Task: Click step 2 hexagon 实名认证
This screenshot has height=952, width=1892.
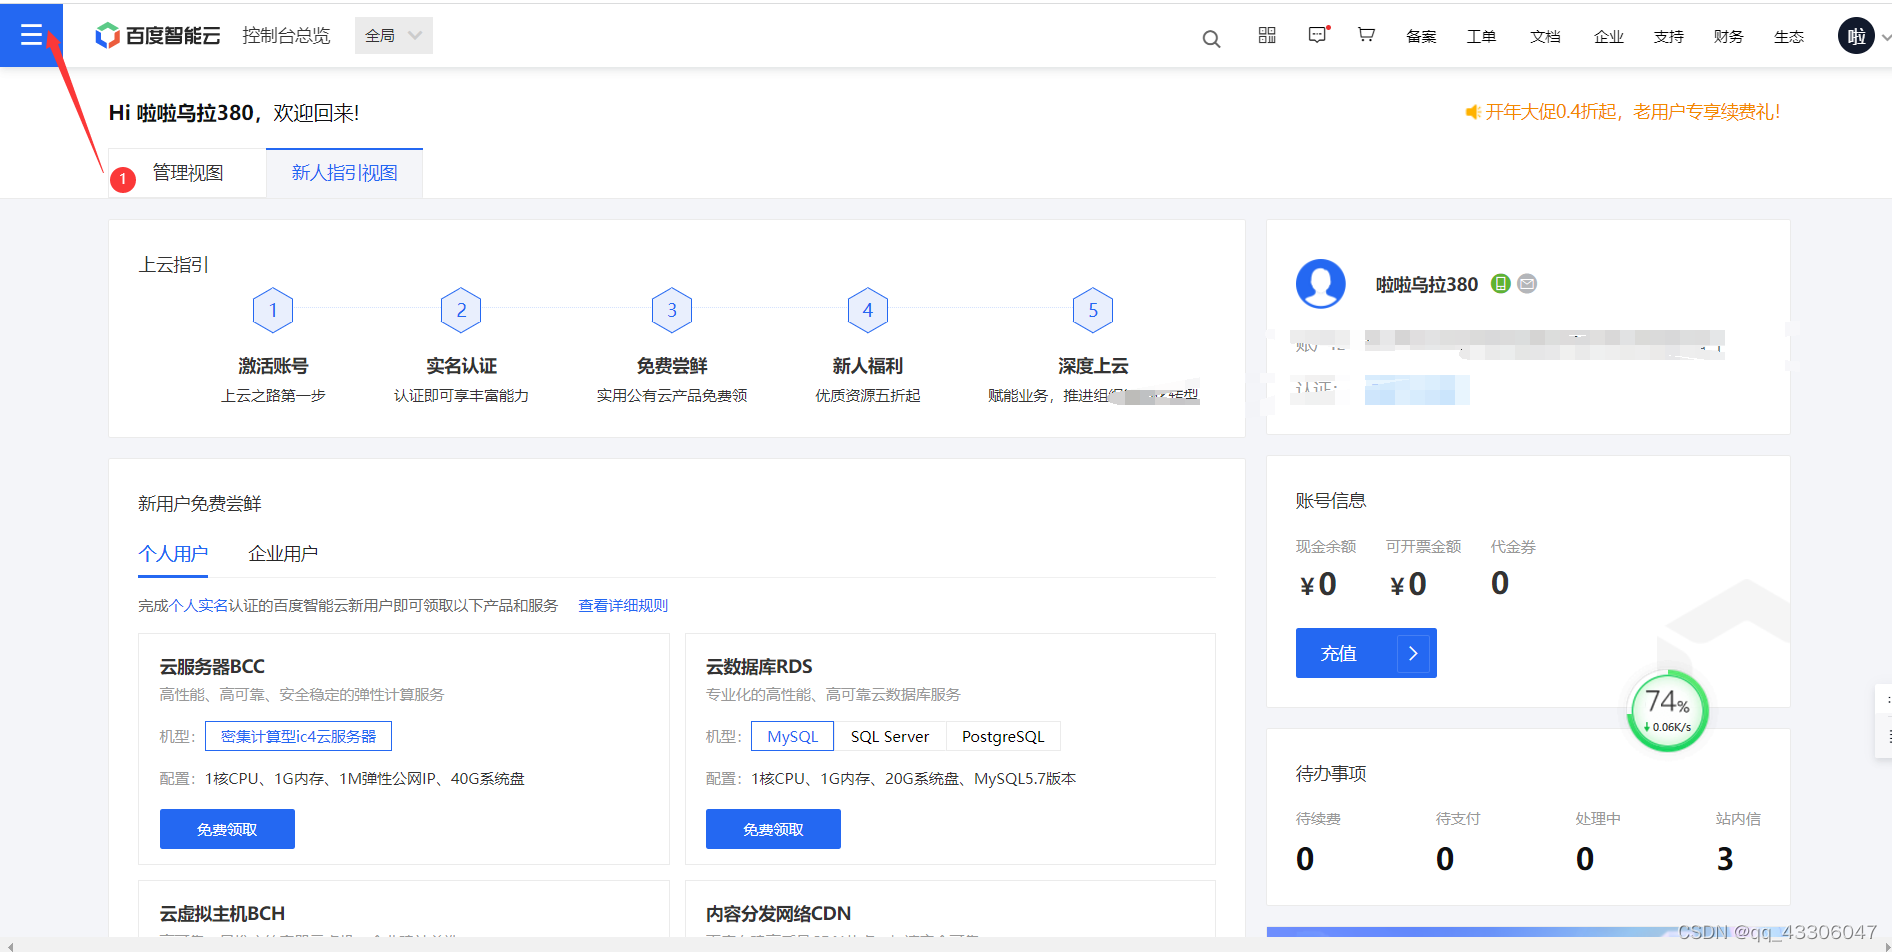Action: pyautogui.click(x=461, y=310)
